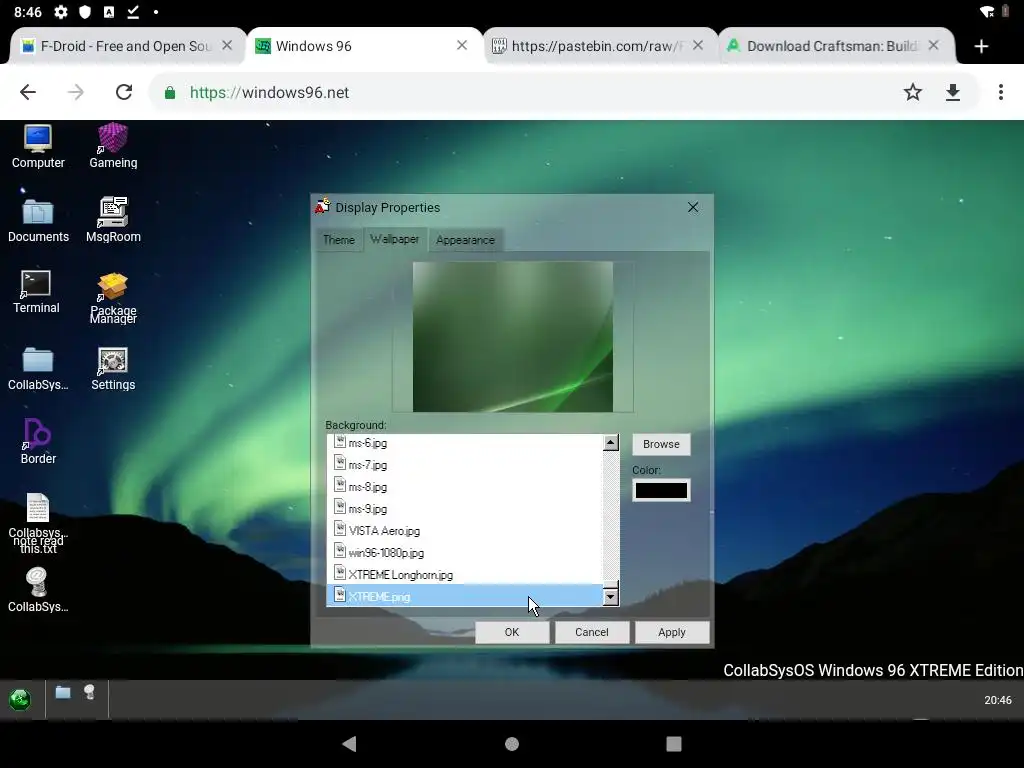Click the taskbar clock 20:46
The width and height of the screenshot is (1024, 768).
997,700
